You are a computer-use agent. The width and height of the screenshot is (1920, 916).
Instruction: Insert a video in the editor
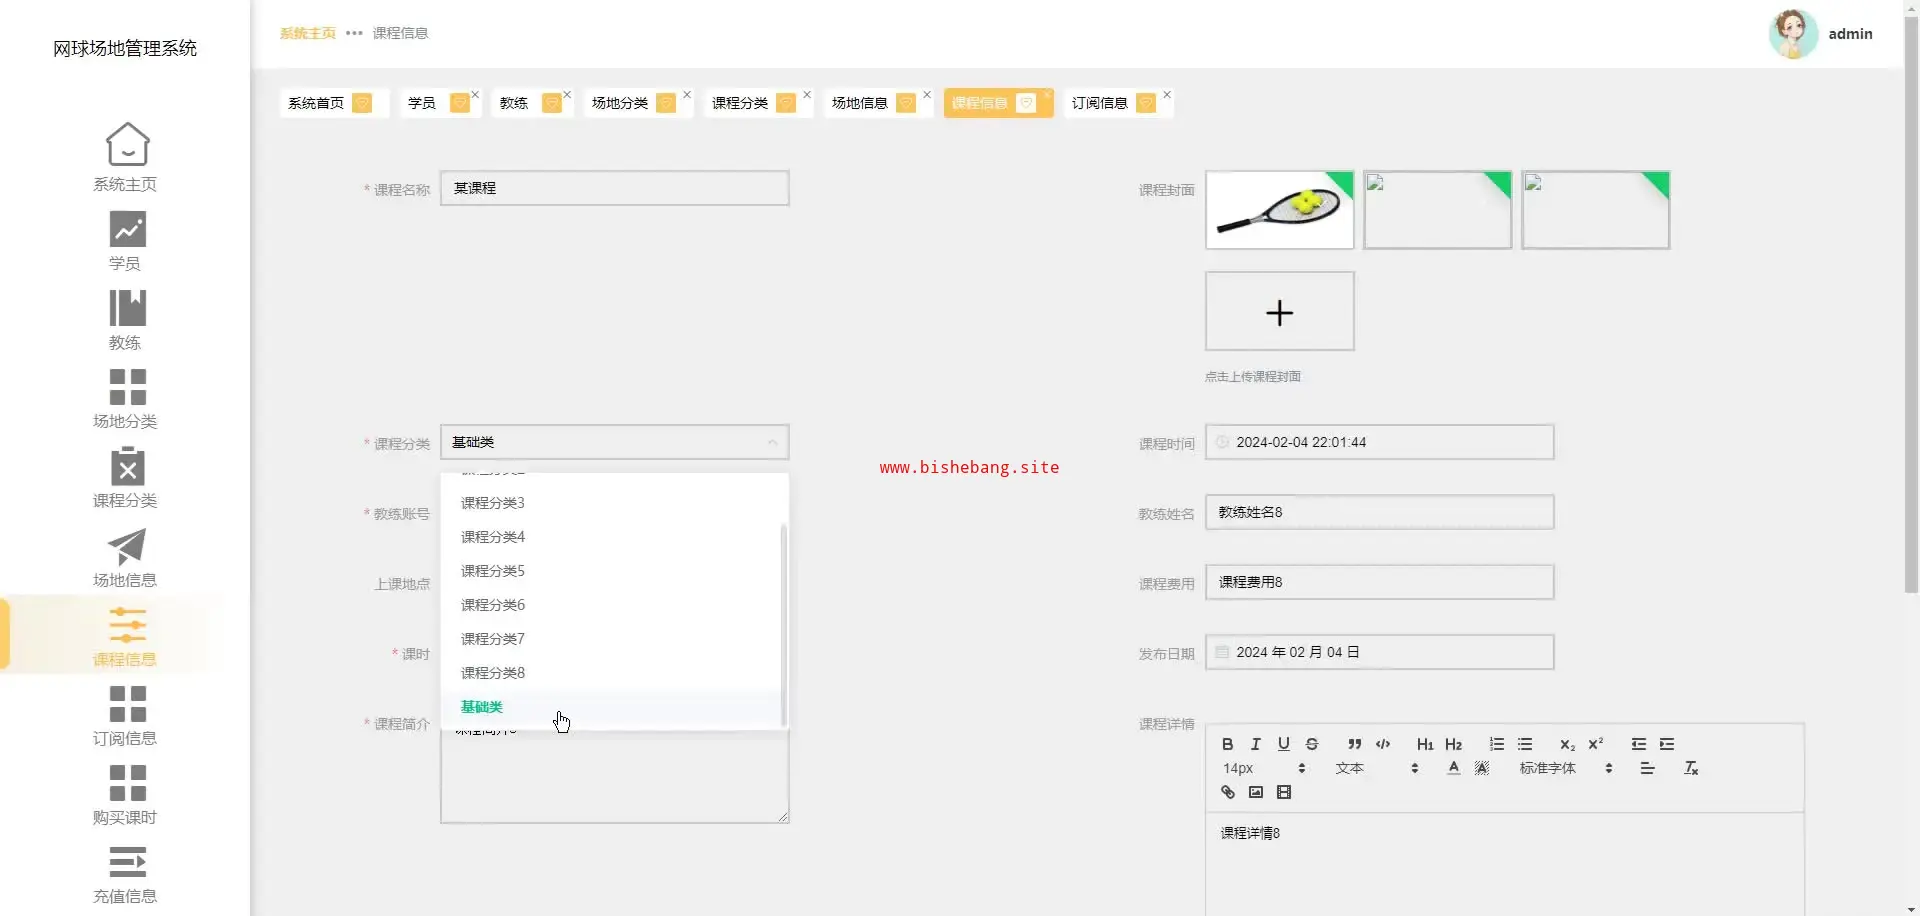1284,792
